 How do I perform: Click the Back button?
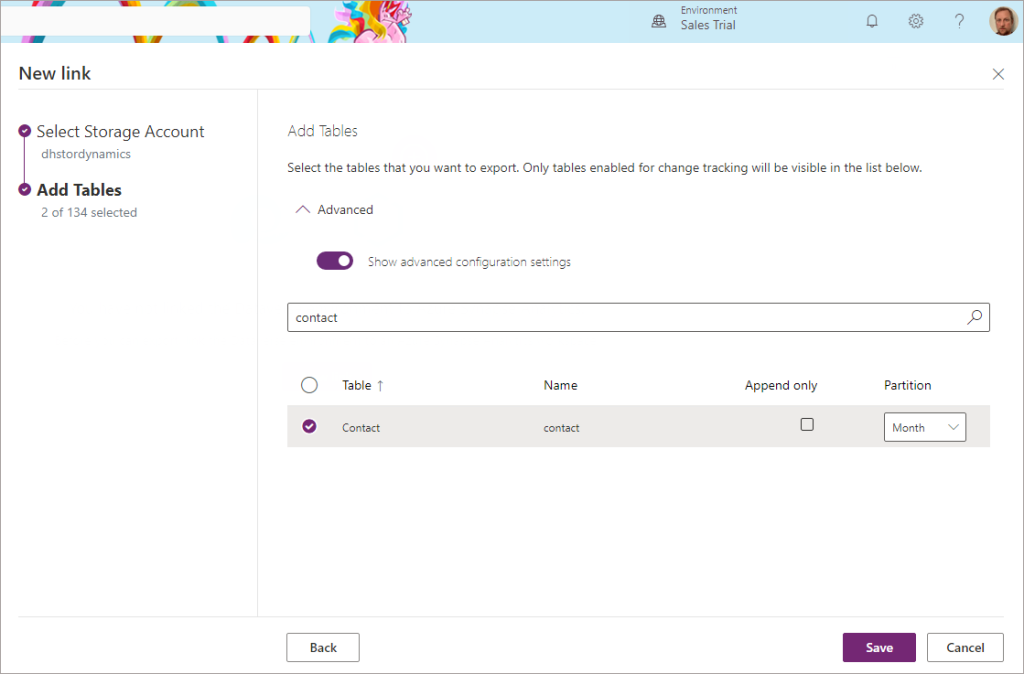(323, 647)
